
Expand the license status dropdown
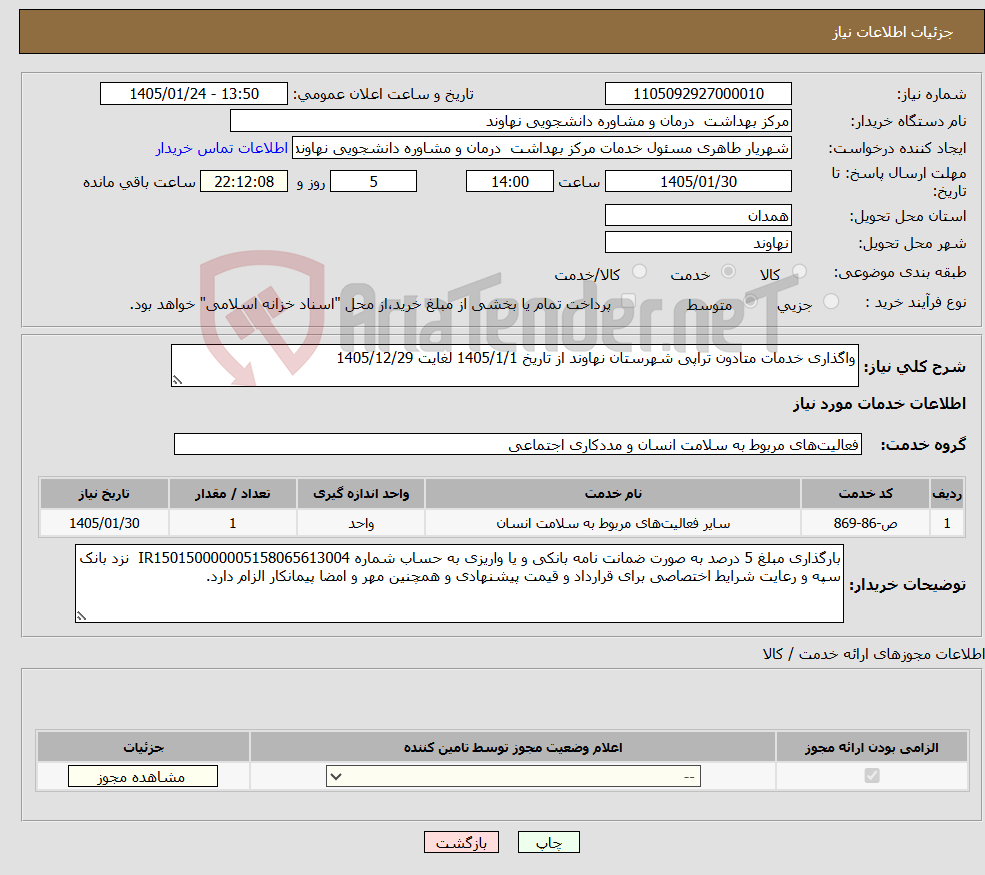513,776
